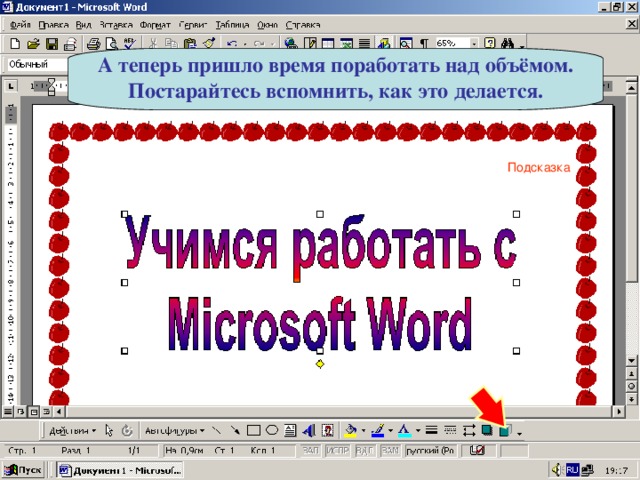Insert Clip Art picture

328,430
